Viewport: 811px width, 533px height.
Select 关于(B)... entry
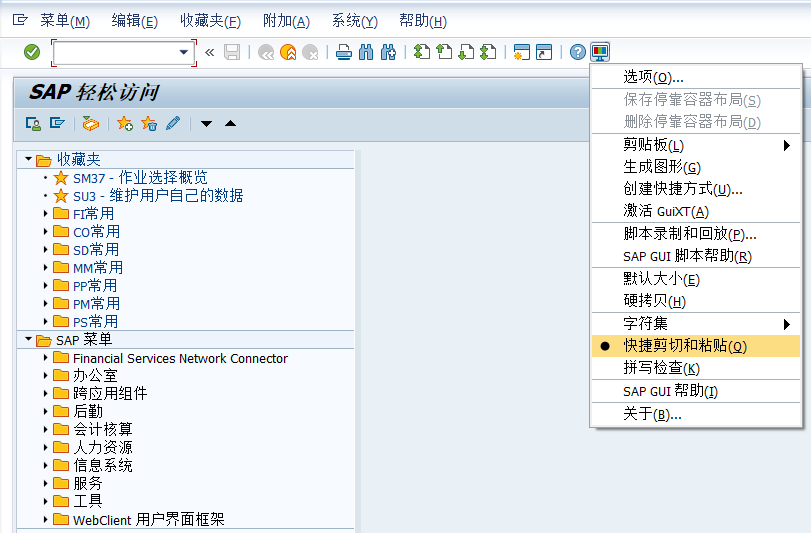(696, 414)
